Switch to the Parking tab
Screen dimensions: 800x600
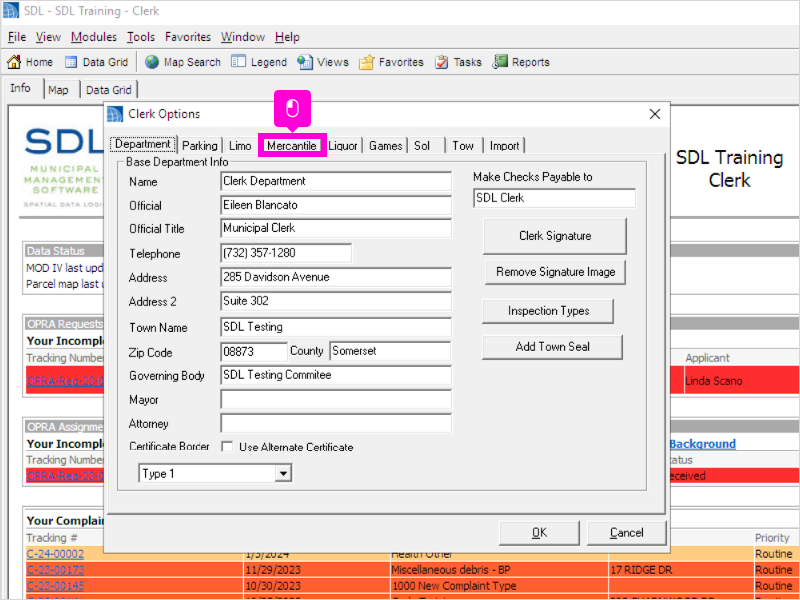click(x=199, y=146)
